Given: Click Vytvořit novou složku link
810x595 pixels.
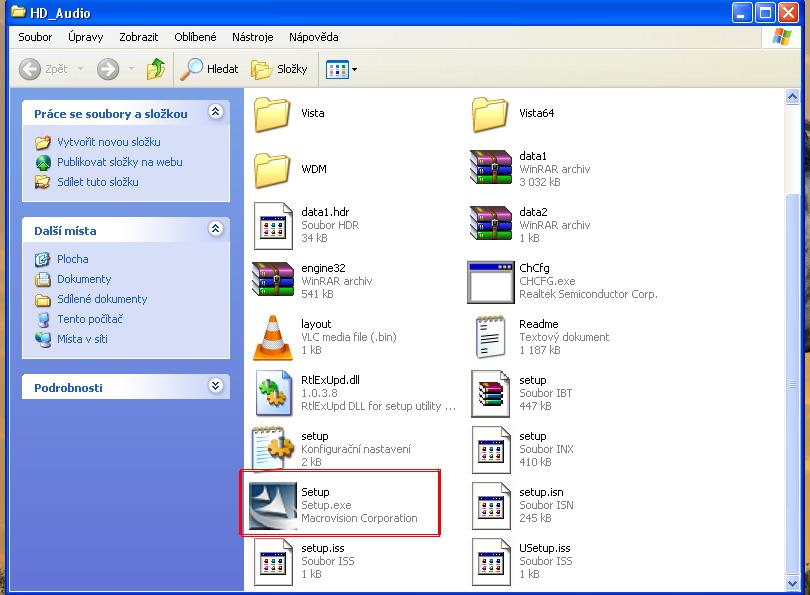Looking at the screenshot, I should click(x=108, y=142).
